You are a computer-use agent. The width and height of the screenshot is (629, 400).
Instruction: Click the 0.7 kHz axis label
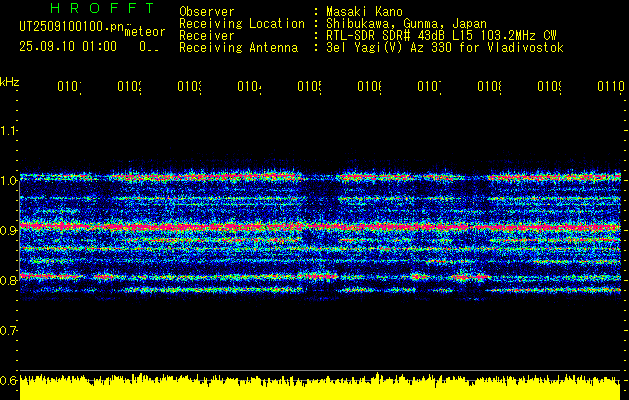pos(8,330)
